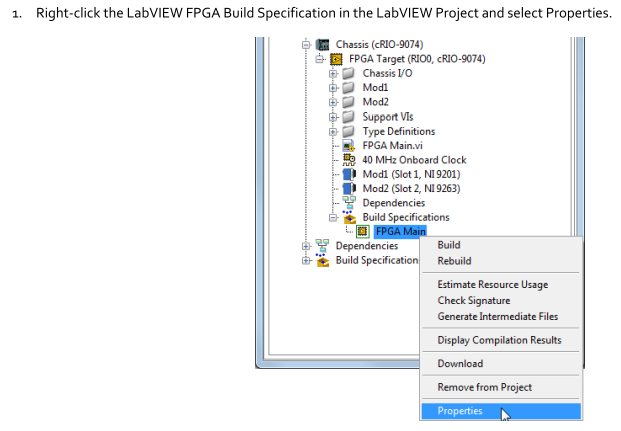Viewport: 621px width, 431px height.
Task: Select Generate Intermediate Files
Action: pos(501,317)
